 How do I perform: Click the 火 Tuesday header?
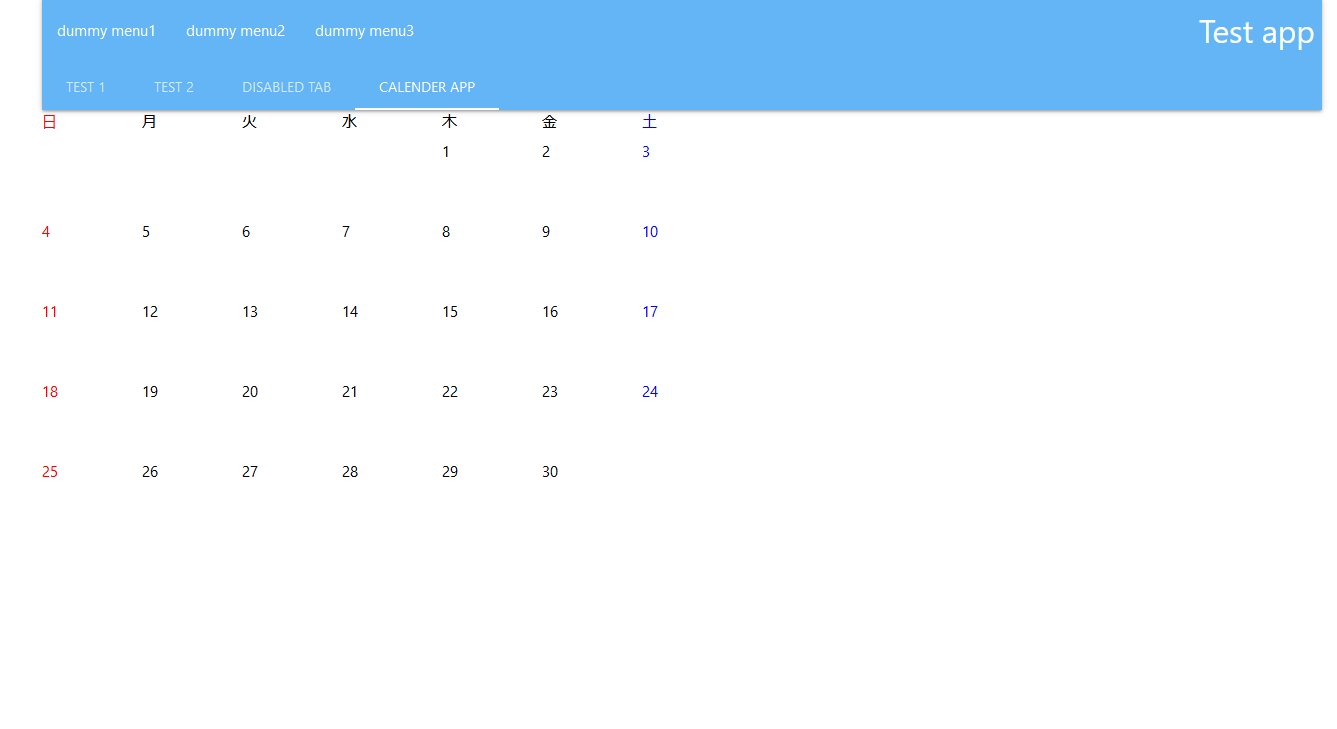(249, 122)
